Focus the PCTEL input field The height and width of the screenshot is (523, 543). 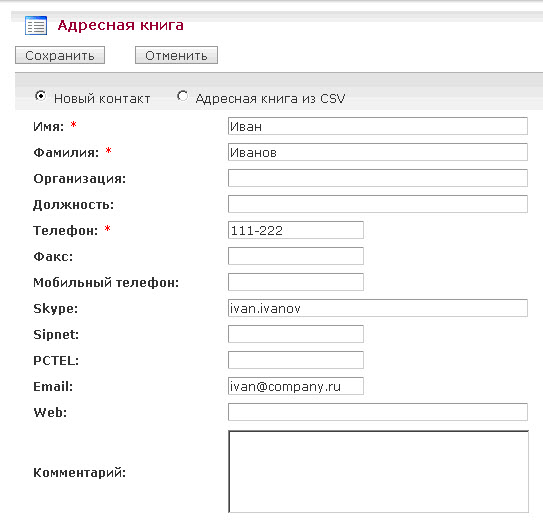coord(296,360)
